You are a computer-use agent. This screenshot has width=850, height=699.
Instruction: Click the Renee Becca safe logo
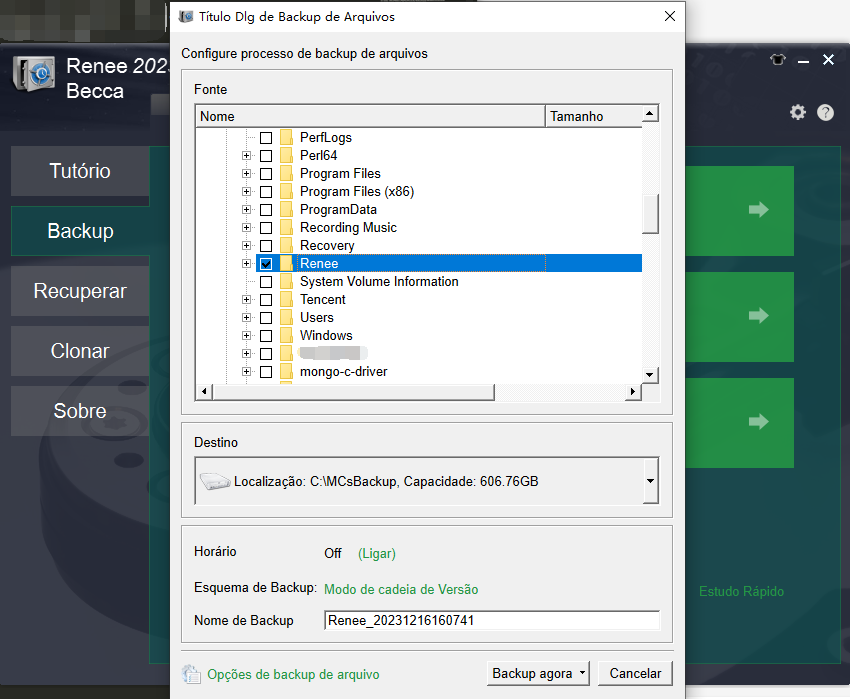pos(33,78)
